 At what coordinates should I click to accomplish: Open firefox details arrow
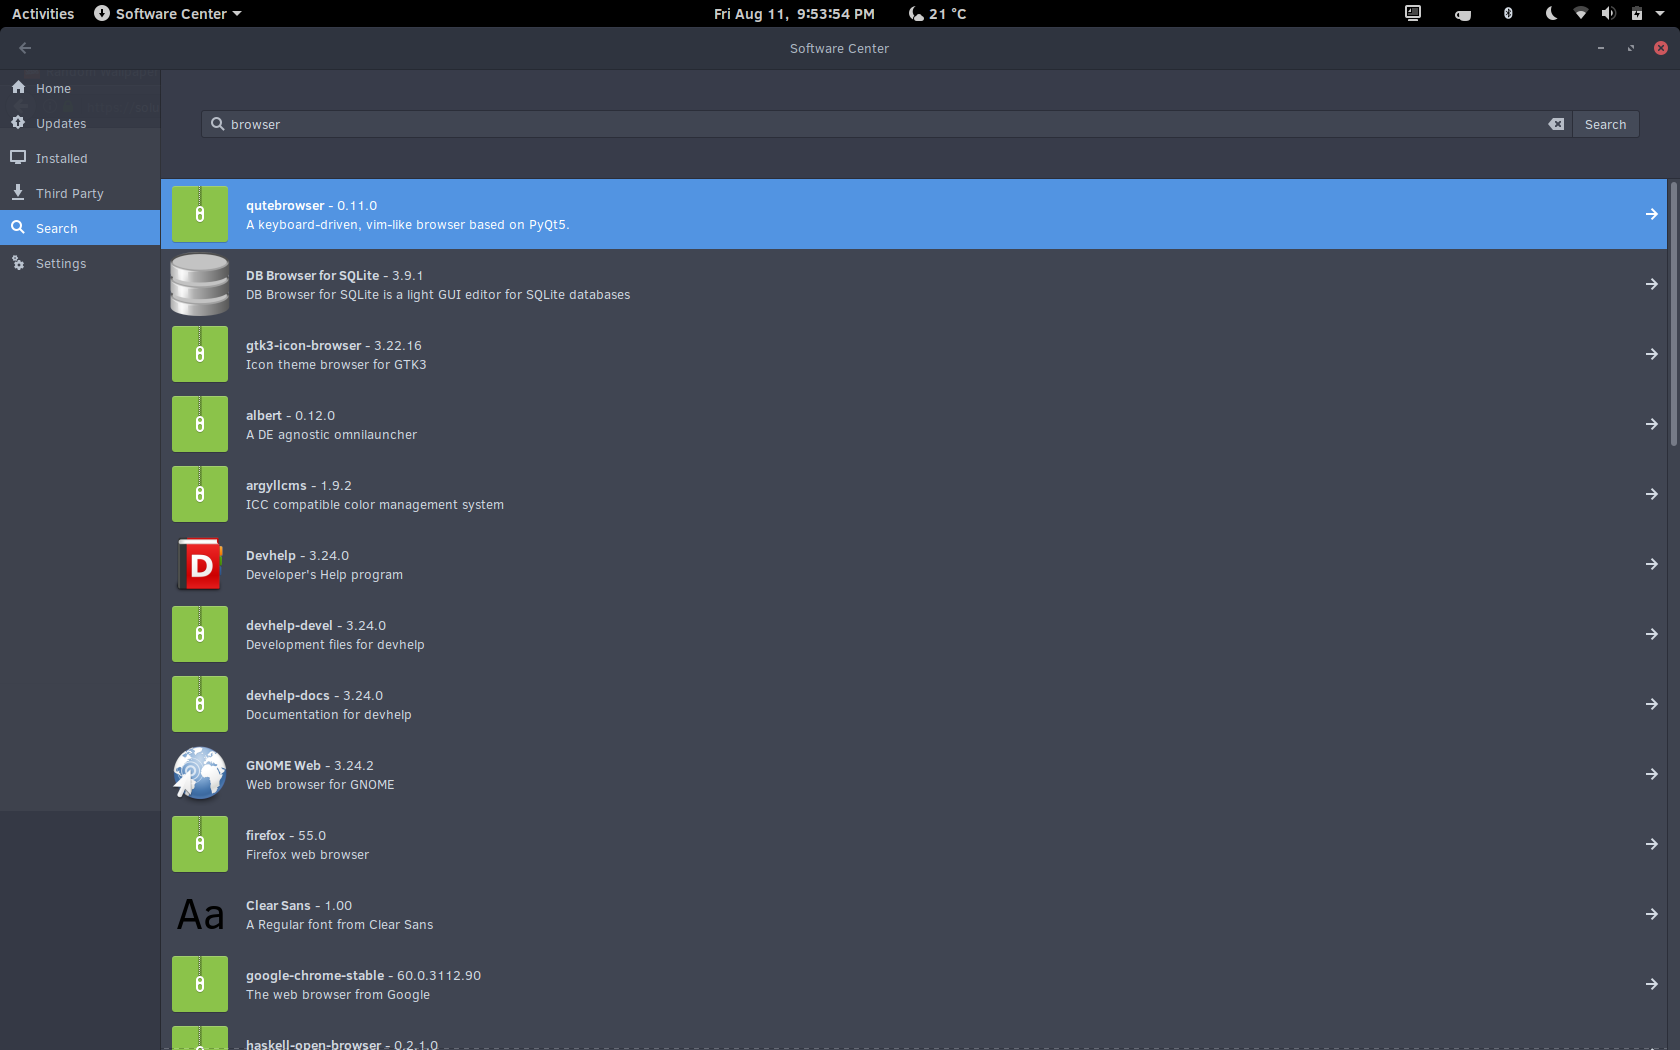(1651, 844)
